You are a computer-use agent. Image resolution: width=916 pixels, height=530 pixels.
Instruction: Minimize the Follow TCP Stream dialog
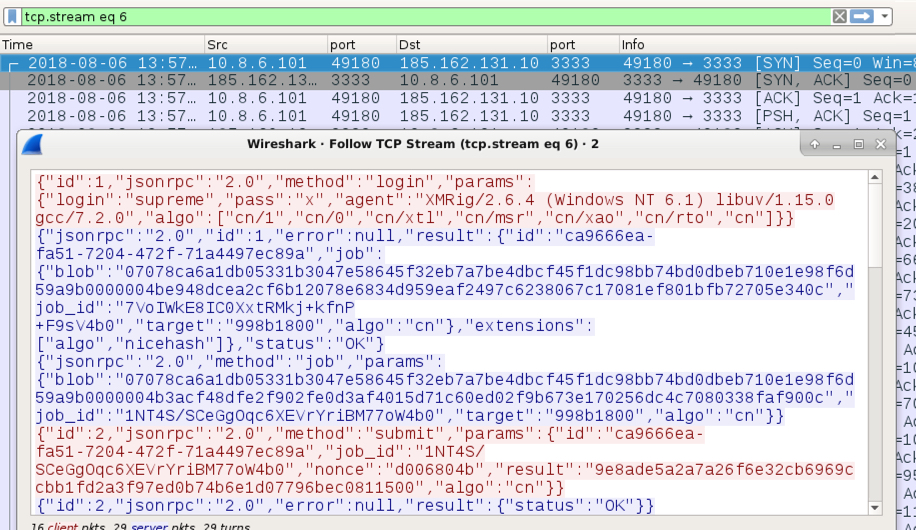(837, 144)
